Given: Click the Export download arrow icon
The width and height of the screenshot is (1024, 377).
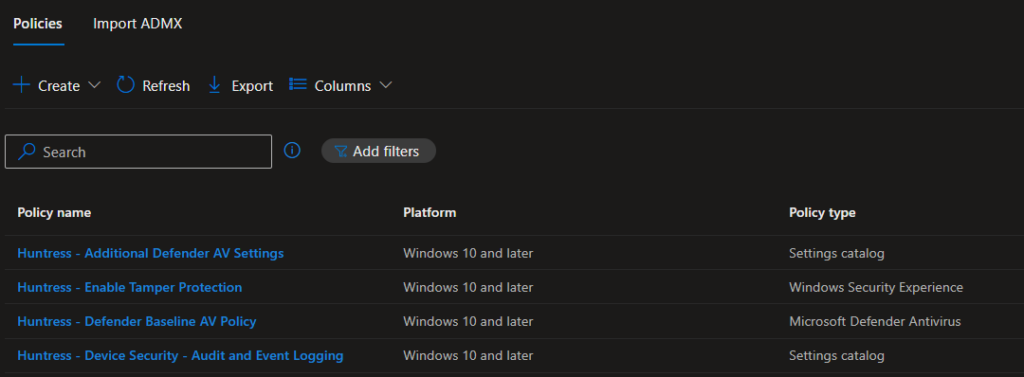Looking at the screenshot, I should [214, 85].
